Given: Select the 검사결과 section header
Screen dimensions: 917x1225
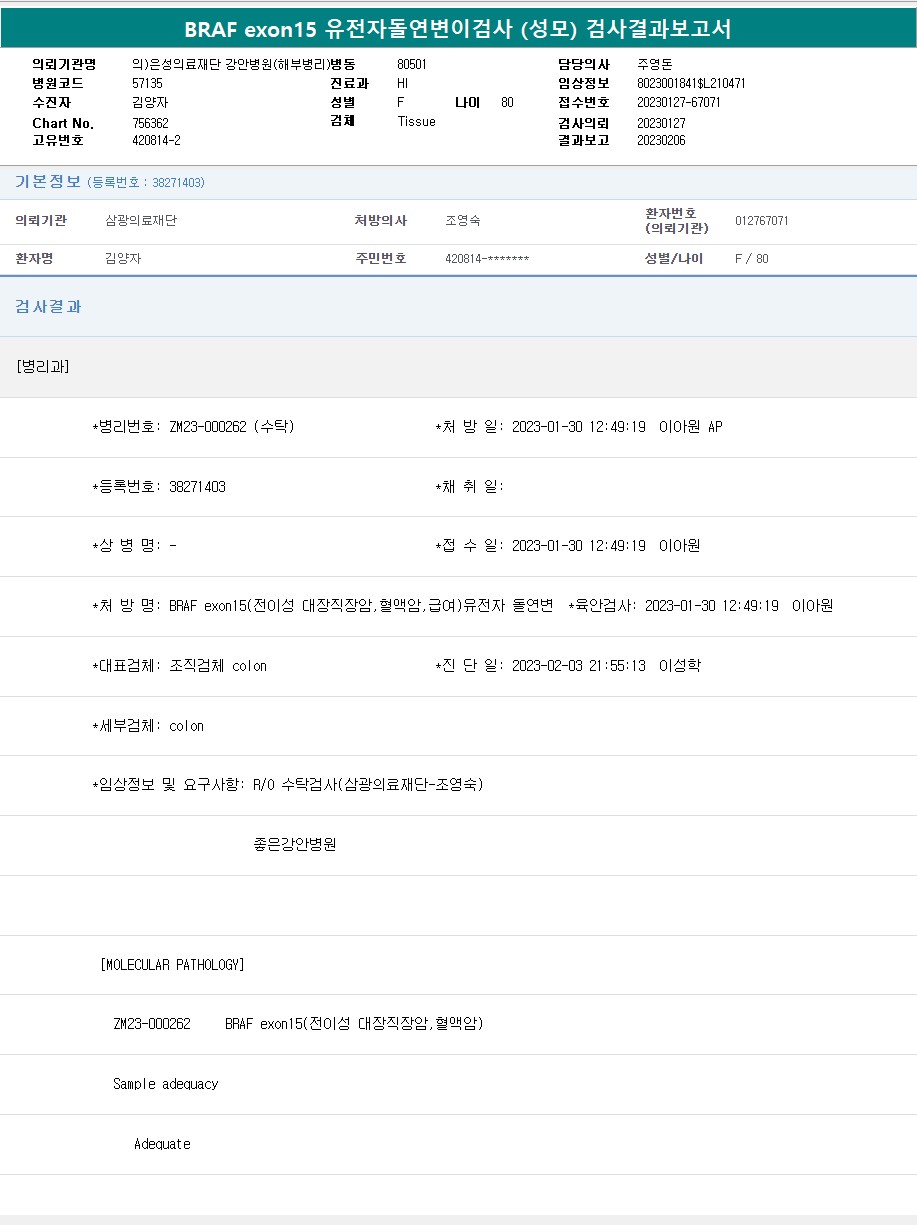Looking at the screenshot, I should pos(48,307).
